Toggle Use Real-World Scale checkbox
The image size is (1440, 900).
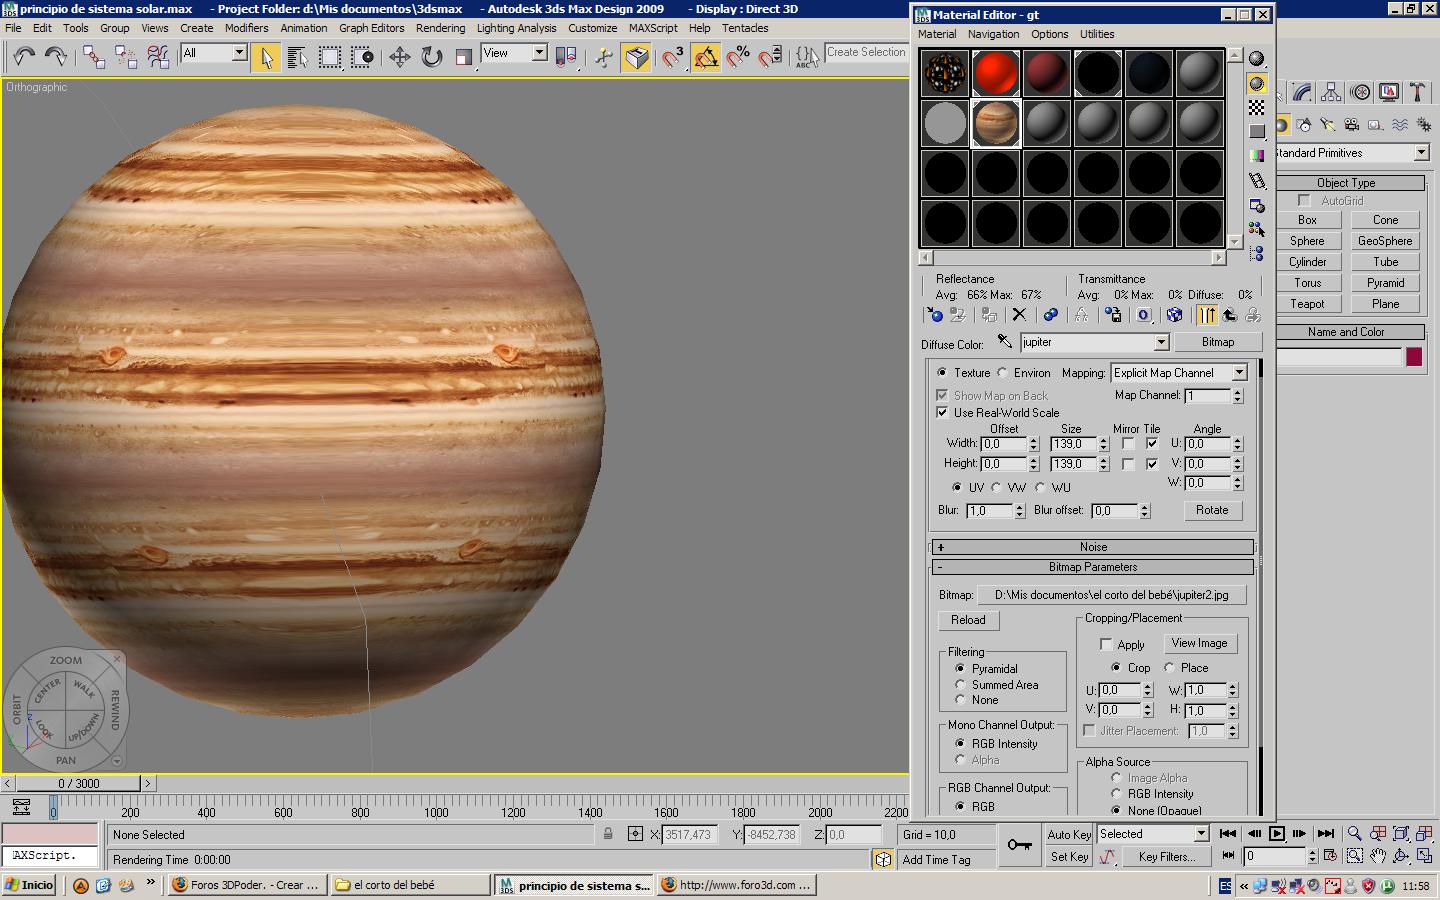click(x=942, y=412)
